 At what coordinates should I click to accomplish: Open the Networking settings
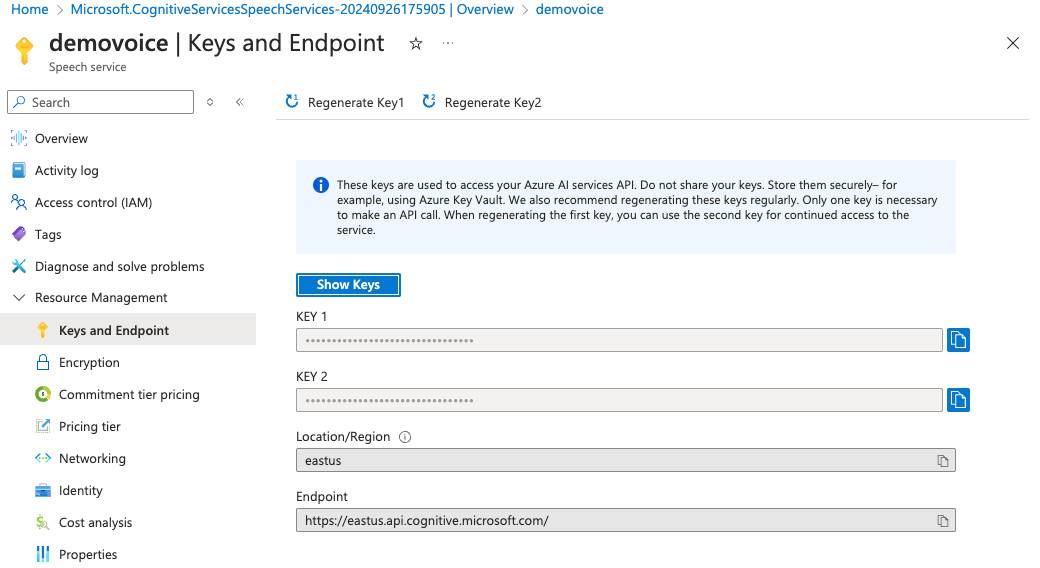coord(92,459)
